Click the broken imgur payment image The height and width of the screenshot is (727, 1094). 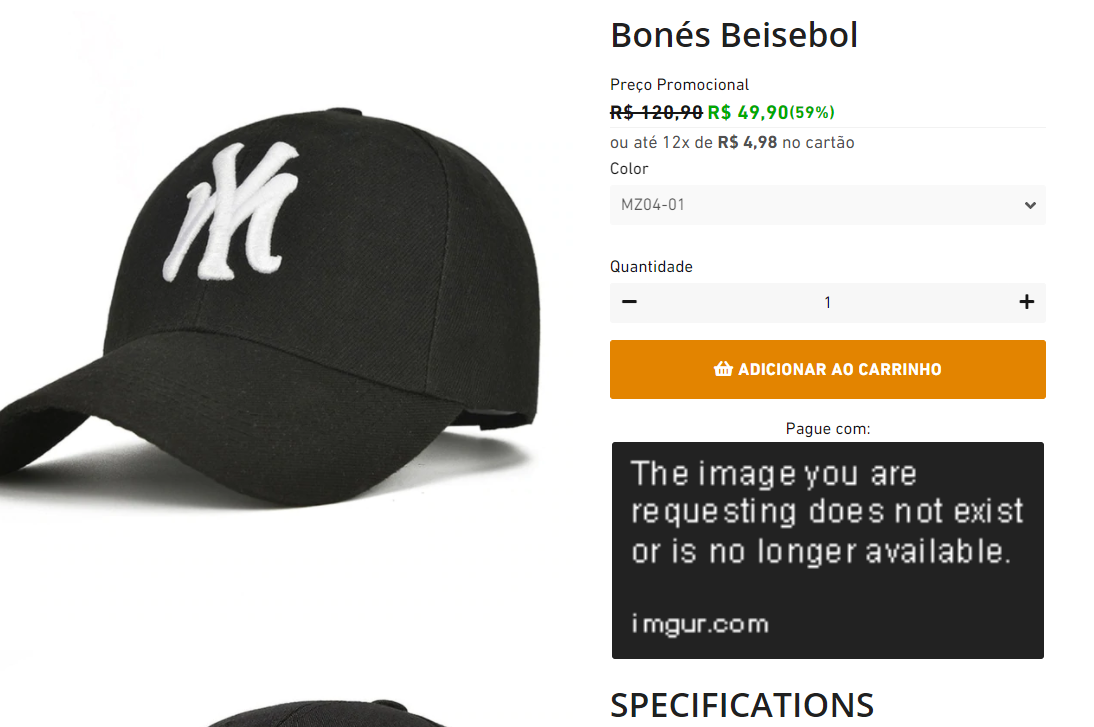pos(827,550)
